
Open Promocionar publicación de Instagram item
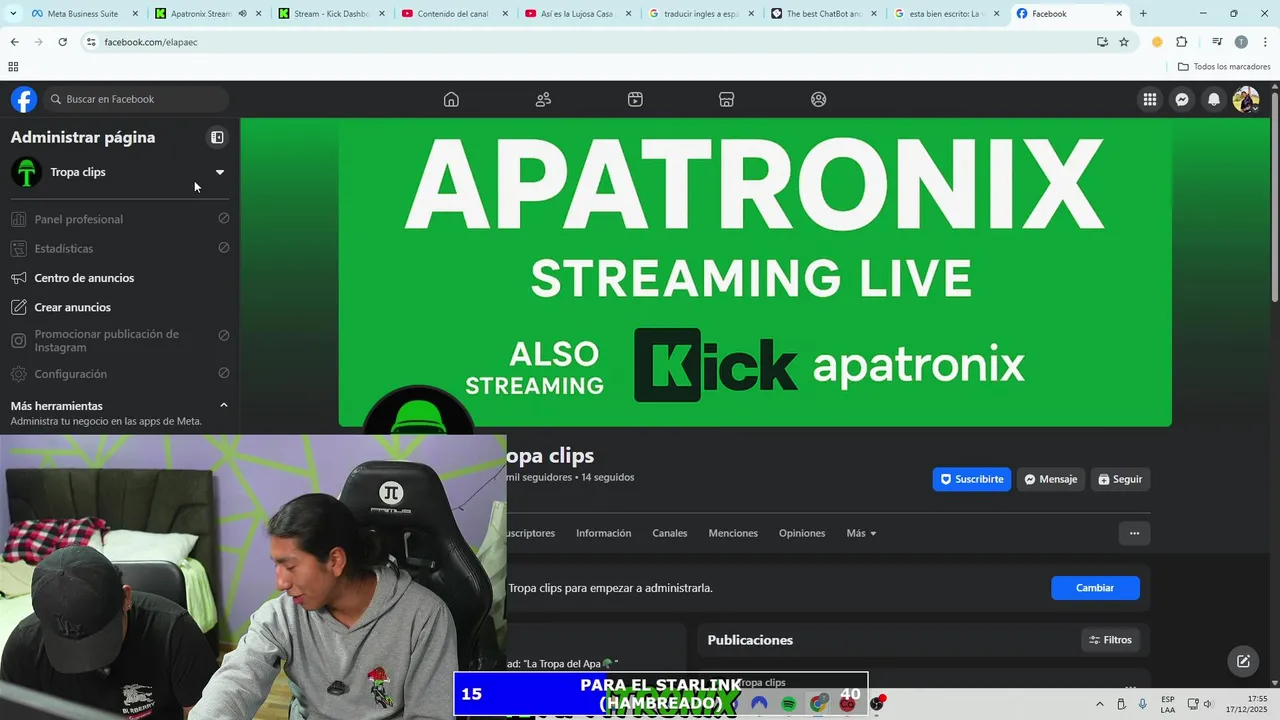coord(120,340)
